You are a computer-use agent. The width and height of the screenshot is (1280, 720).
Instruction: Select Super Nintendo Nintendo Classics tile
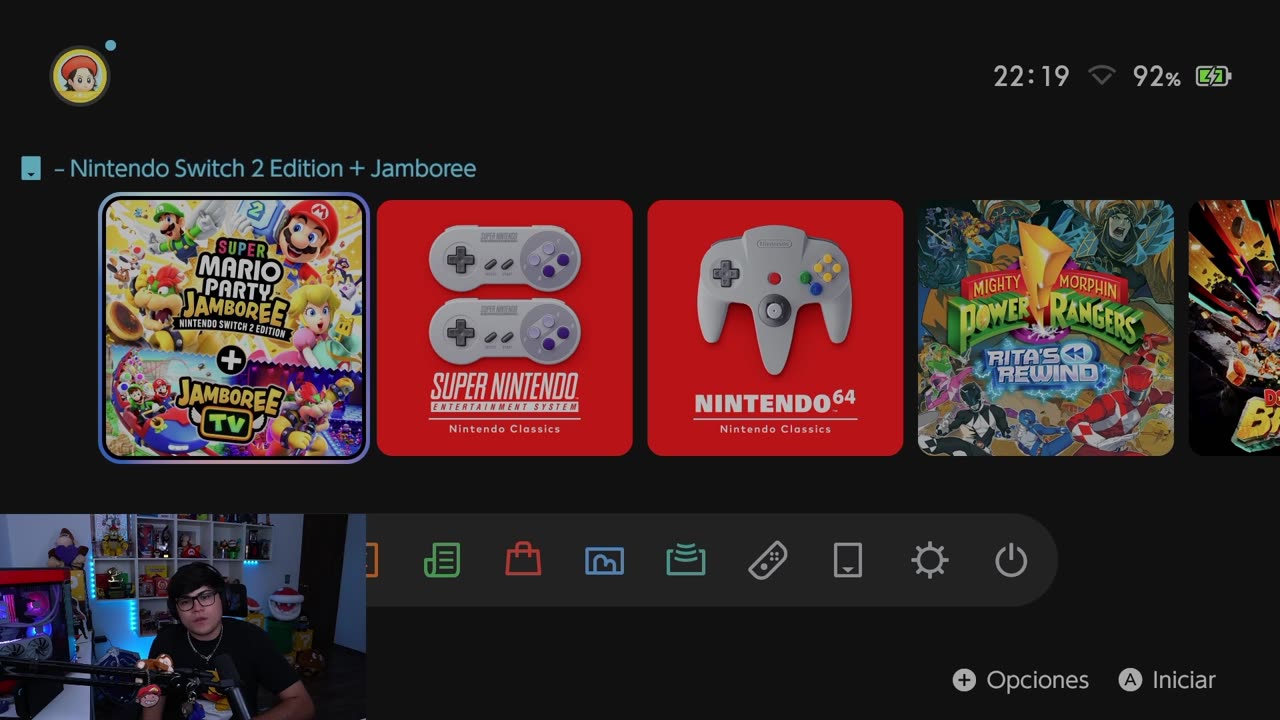pyautogui.click(x=505, y=328)
